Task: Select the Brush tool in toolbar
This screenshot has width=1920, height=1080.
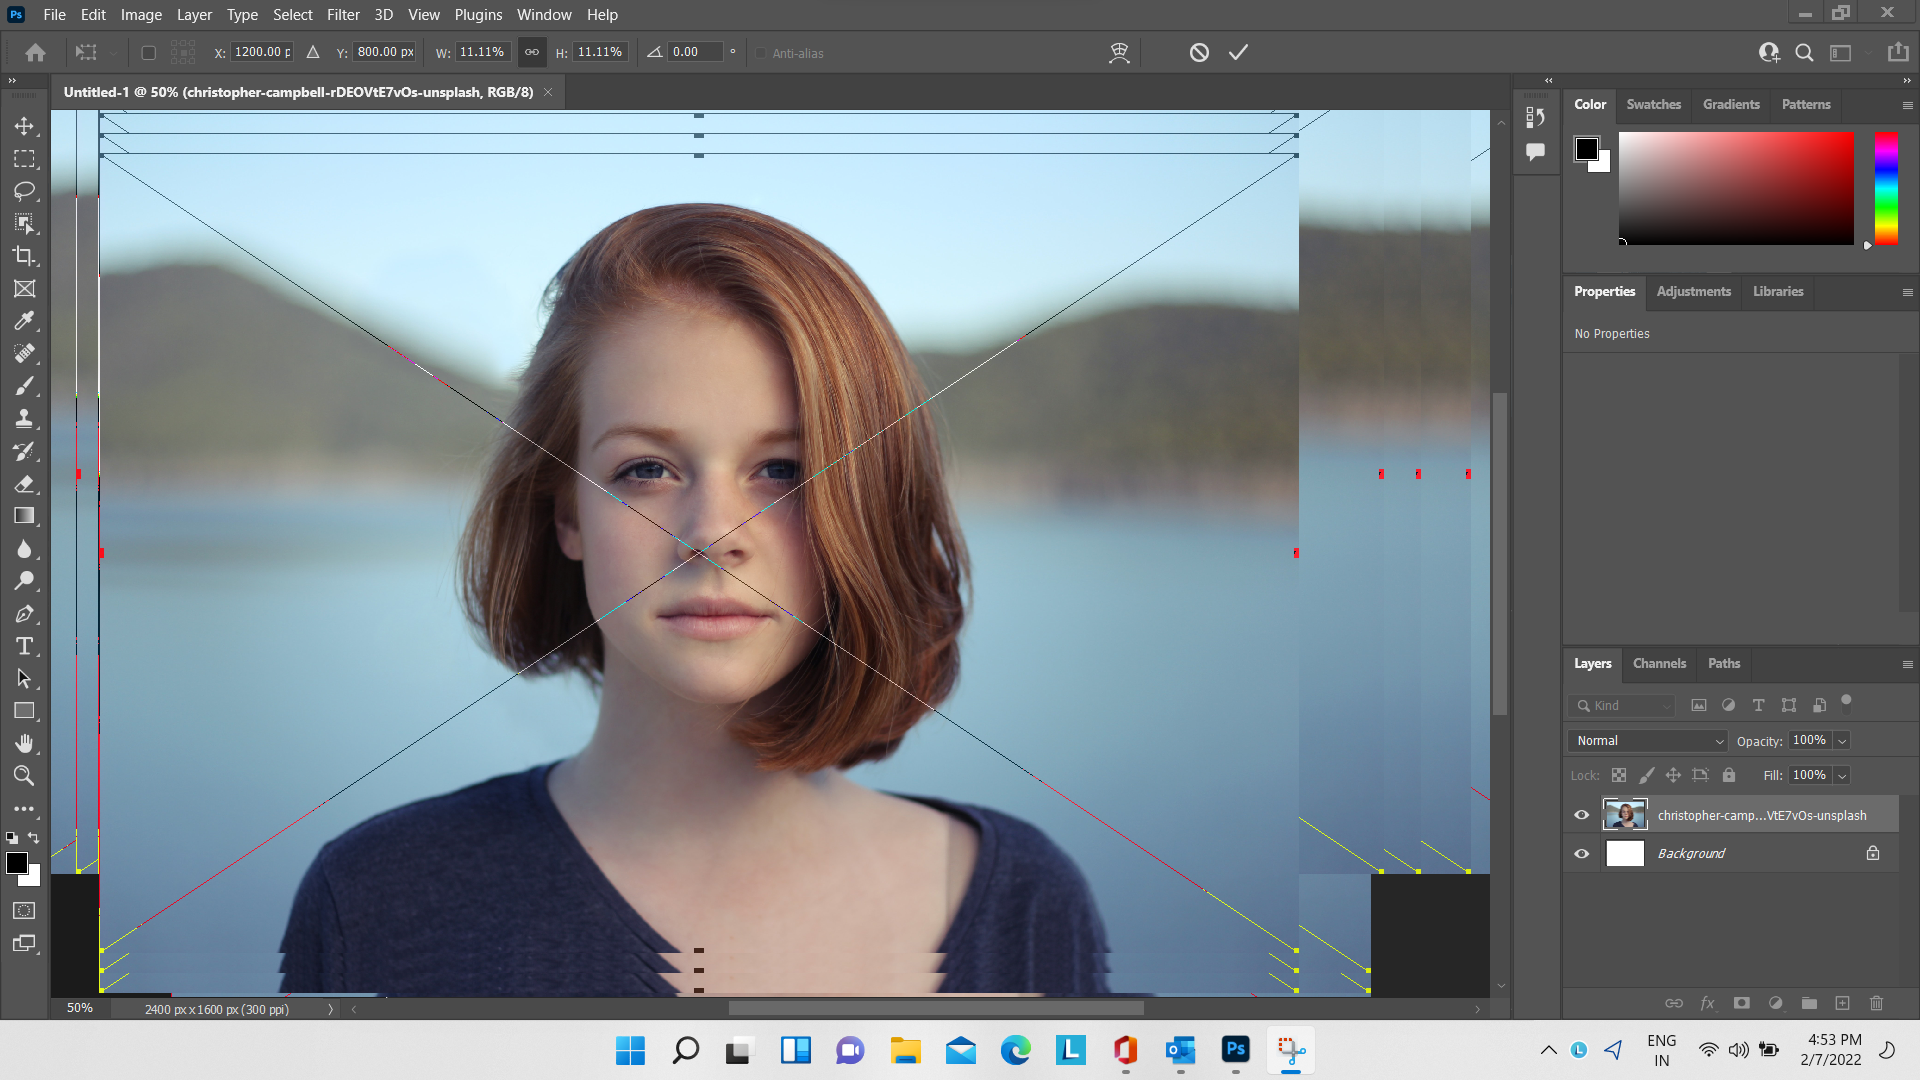Action: point(25,386)
